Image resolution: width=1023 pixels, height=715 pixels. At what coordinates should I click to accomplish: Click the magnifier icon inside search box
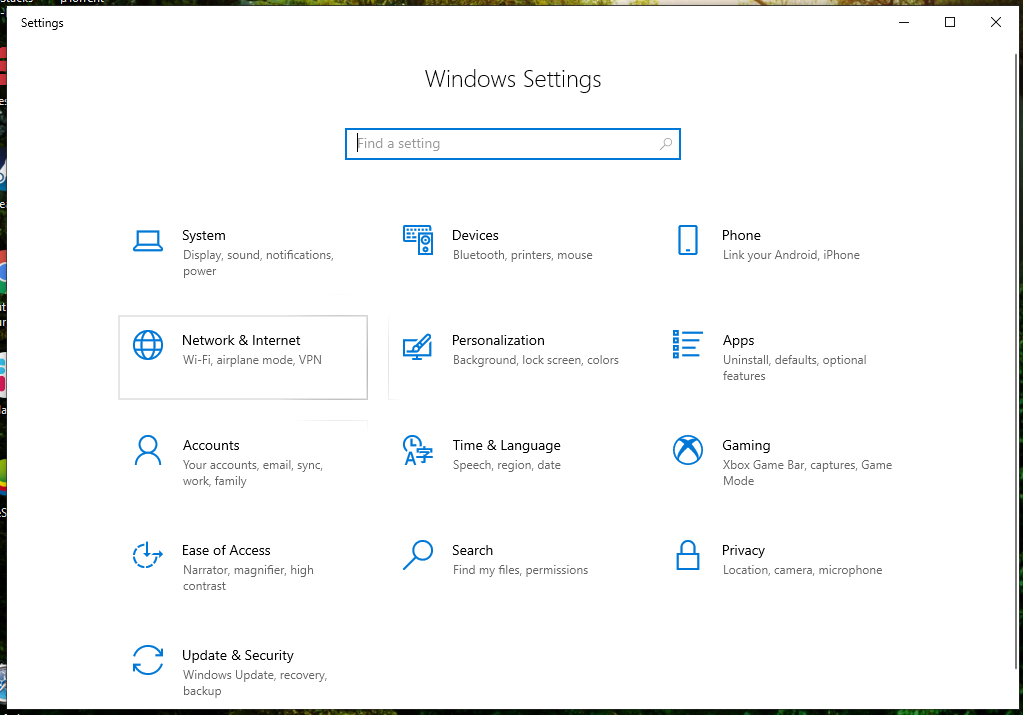click(665, 144)
